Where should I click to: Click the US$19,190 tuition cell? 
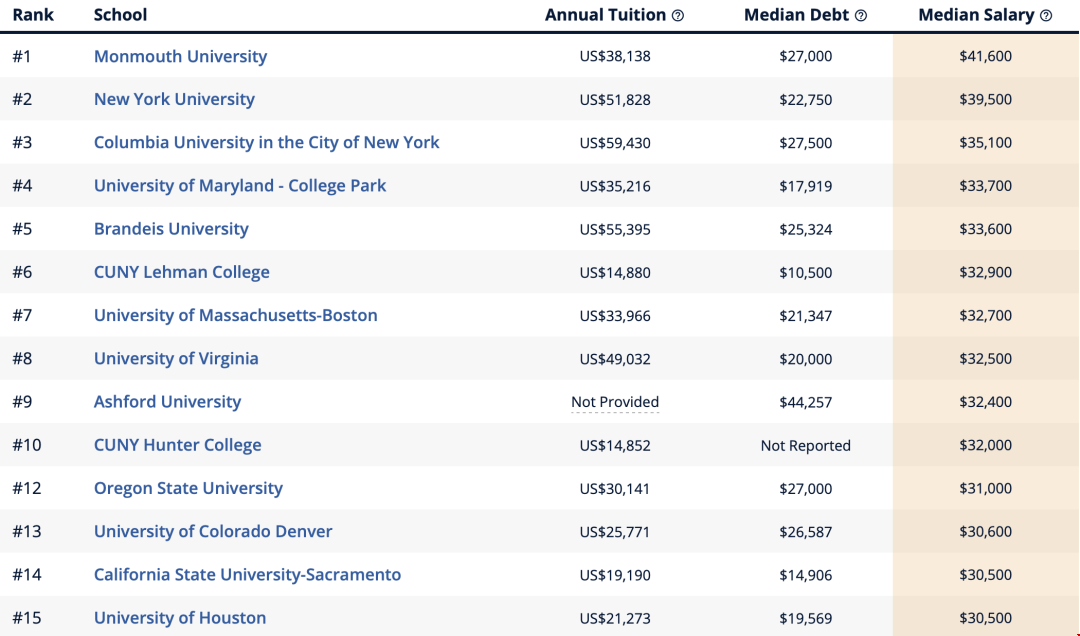(x=615, y=575)
